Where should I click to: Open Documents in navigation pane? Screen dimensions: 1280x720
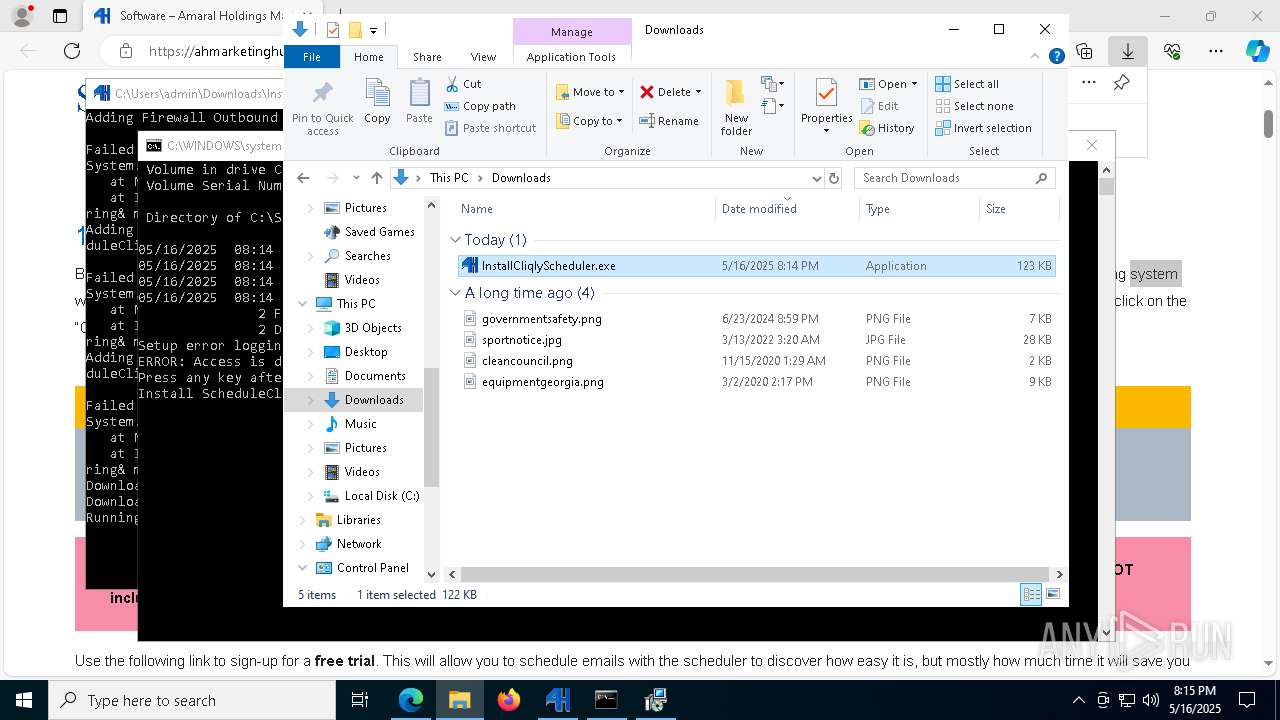(x=375, y=376)
